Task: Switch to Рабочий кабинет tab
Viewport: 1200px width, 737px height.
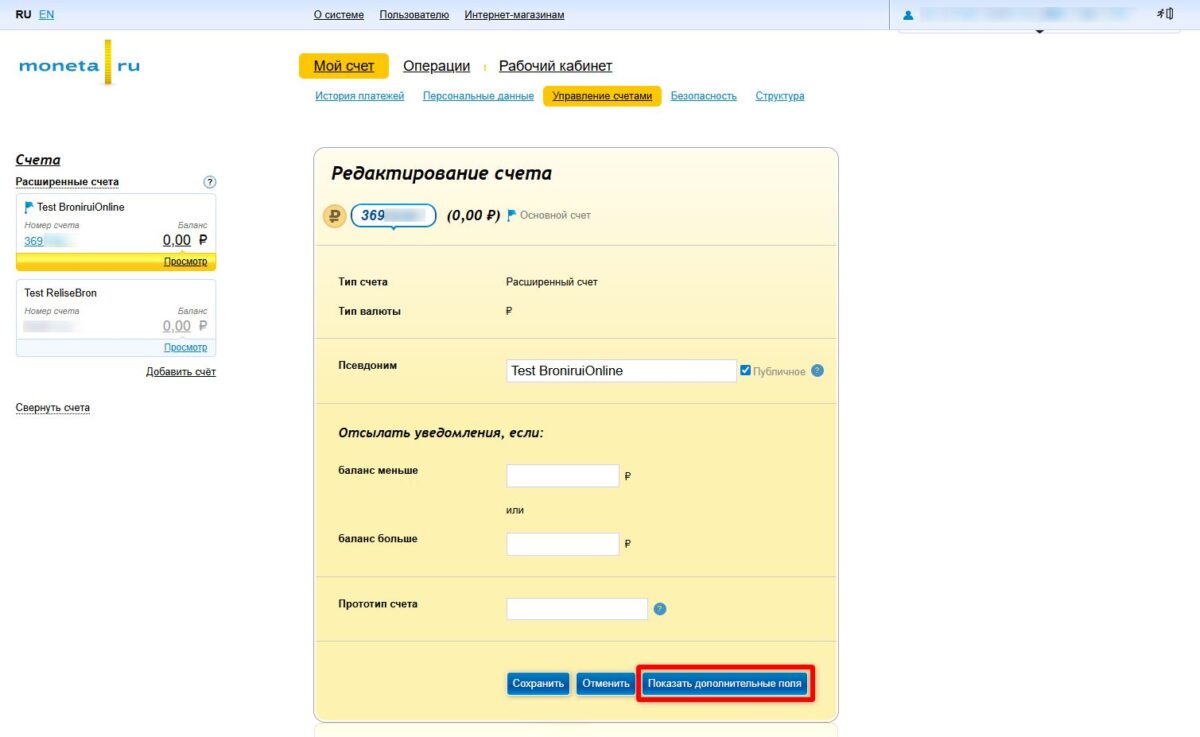Action: [x=555, y=66]
